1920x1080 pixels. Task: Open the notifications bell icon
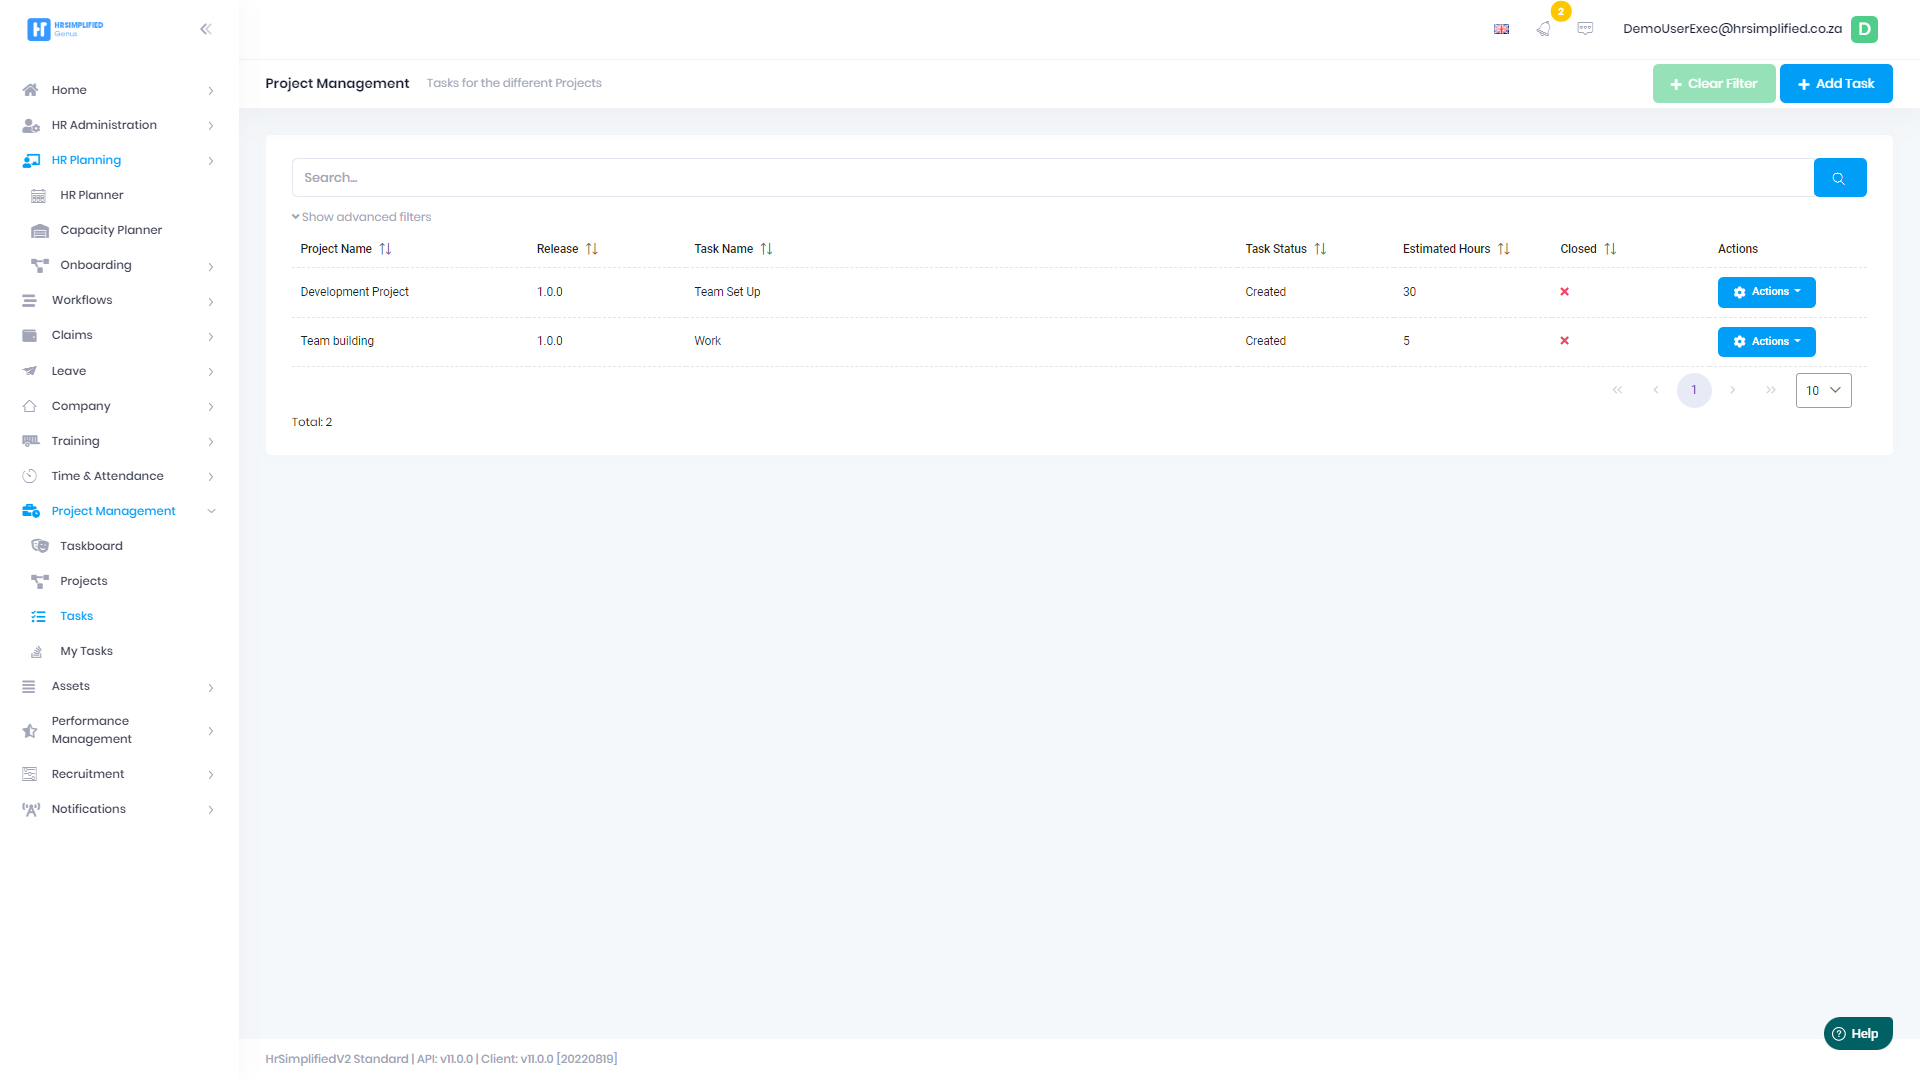point(1544,29)
